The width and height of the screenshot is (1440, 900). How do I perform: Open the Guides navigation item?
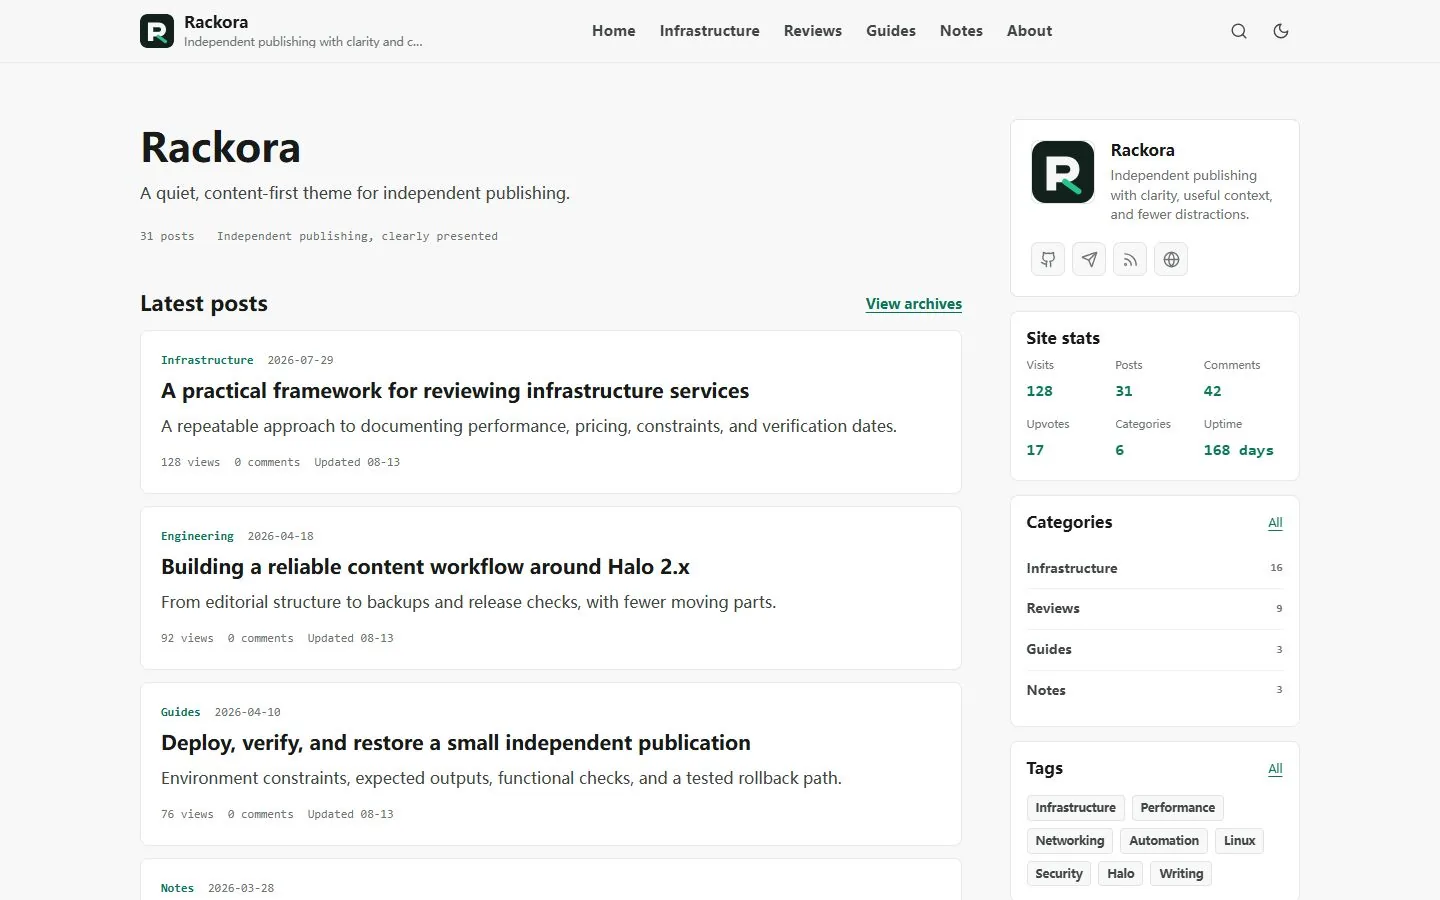[x=891, y=31]
